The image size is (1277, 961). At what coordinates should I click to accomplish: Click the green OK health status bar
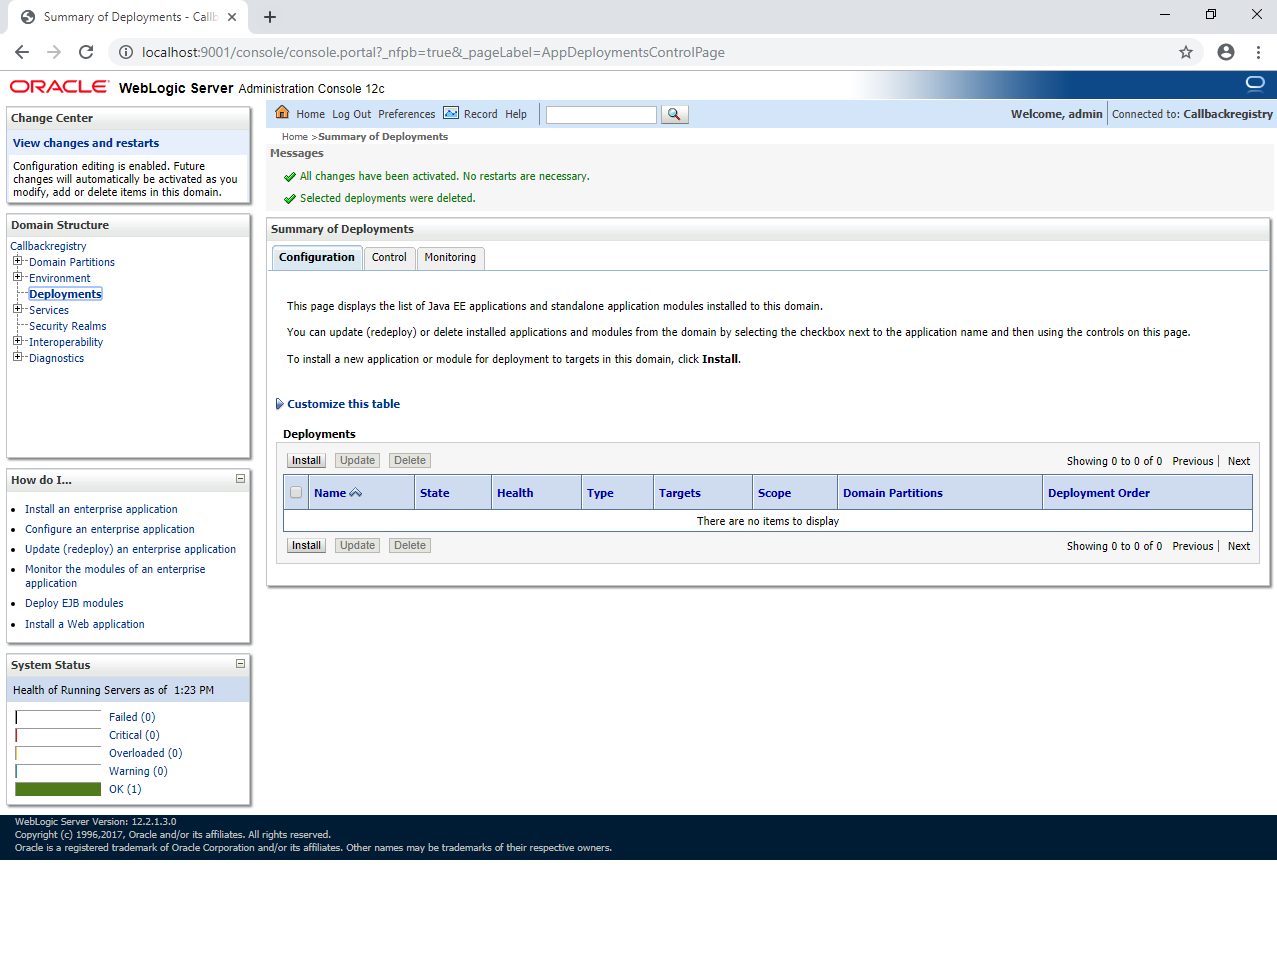click(x=58, y=789)
